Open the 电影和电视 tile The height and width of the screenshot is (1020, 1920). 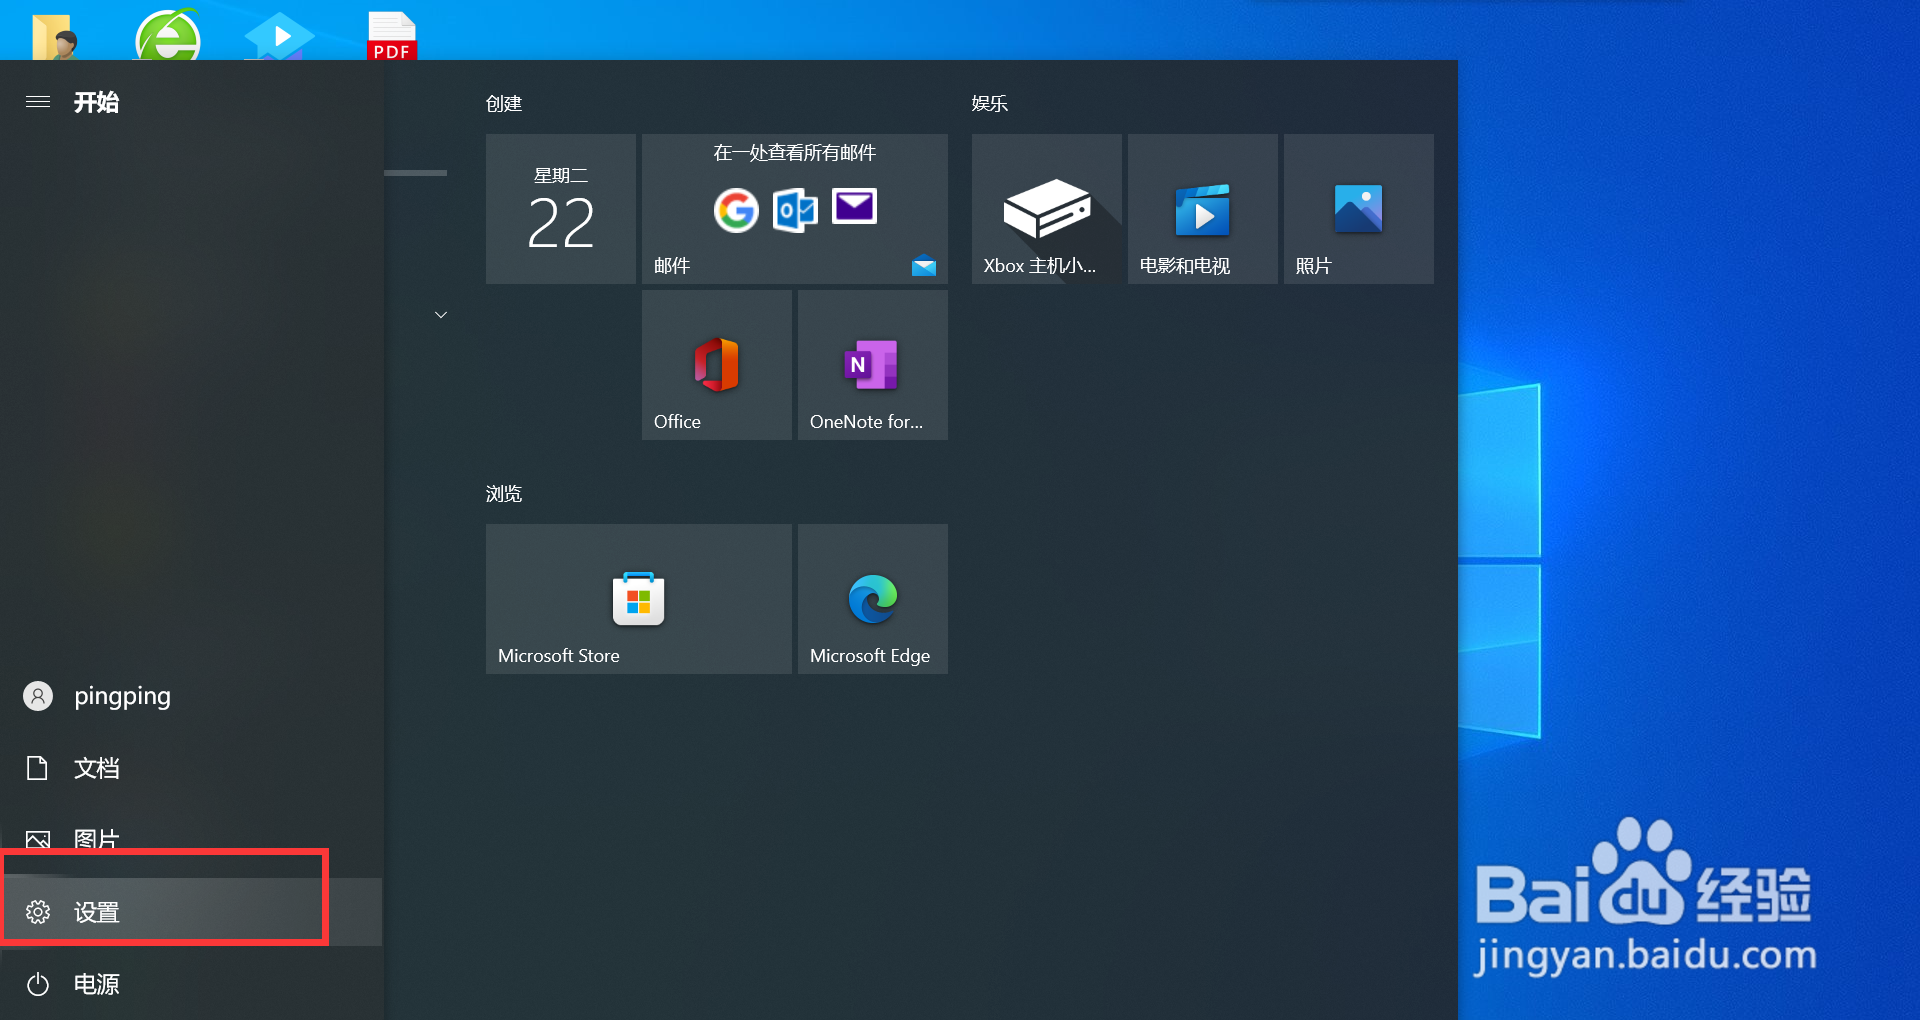(x=1203, y=209)
